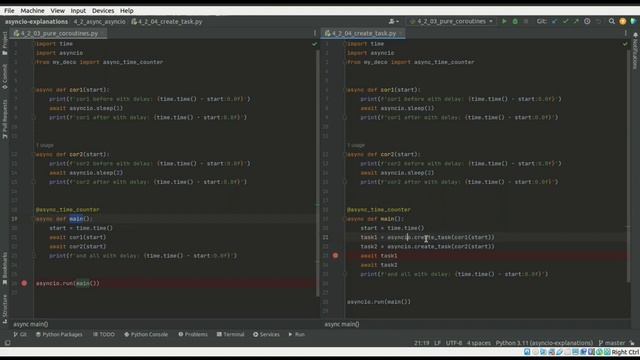
Task: Toggle breakpoint on asyncio.run(main()) line in left editor
Action: 24,283
